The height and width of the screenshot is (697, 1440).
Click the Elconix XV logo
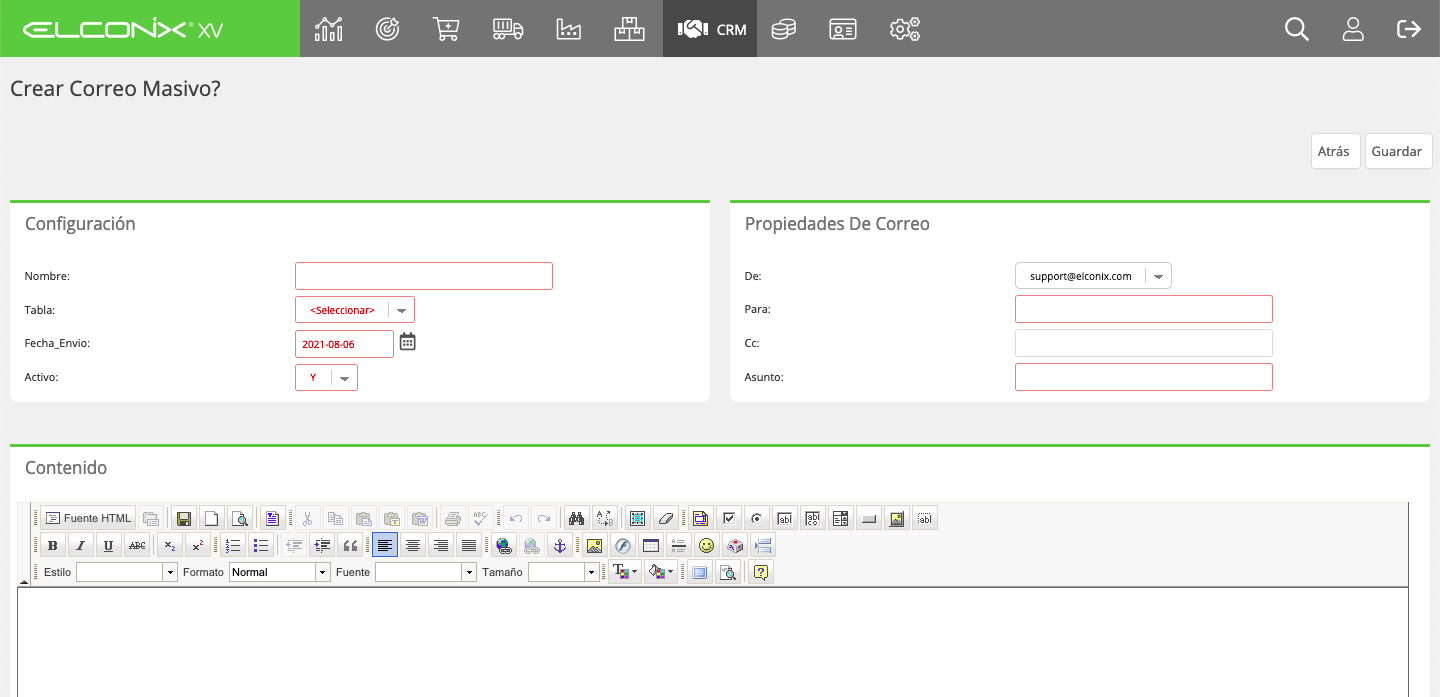(123, 29)
